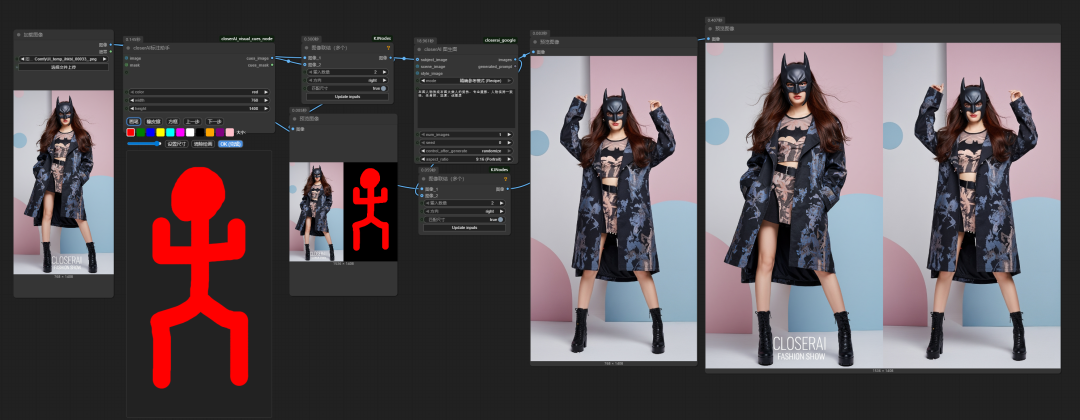Viewport: 1080px width, 420px height.
Task: Click the 下一步 redo button
Action: tap(214, 121)
